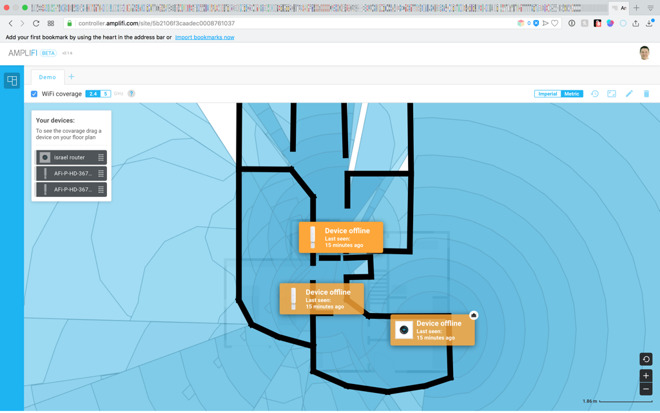The height and width of the screenshot is (413, 660).
Task: Select the israel router device row
Action: pos(71,157)
